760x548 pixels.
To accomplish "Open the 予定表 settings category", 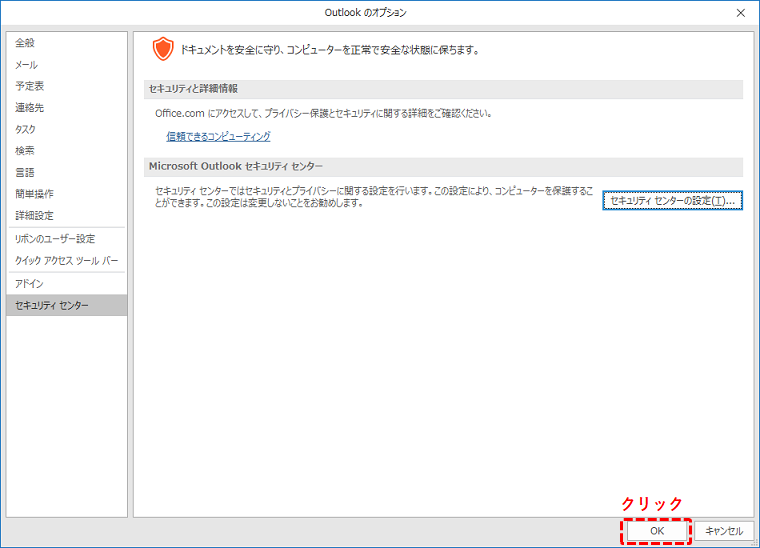I will pyautogui.click(x=66, y=86).
